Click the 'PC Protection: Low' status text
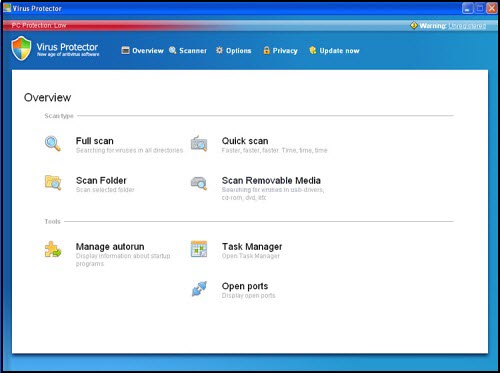 [x=39, y=25]
